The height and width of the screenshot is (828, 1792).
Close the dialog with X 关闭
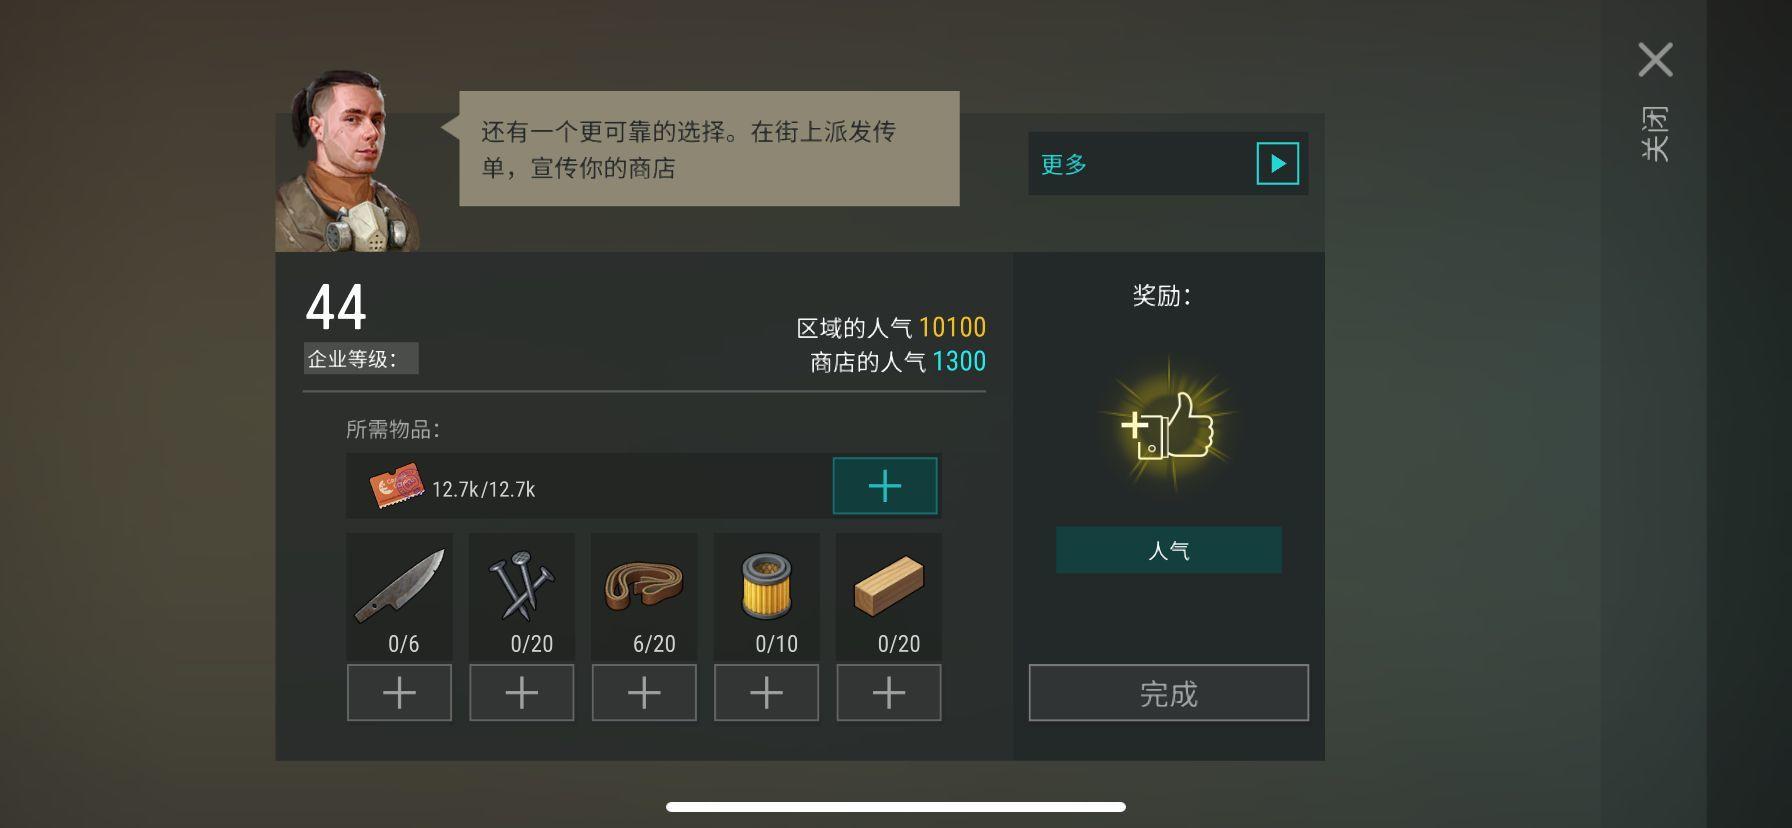(1655, 100)
